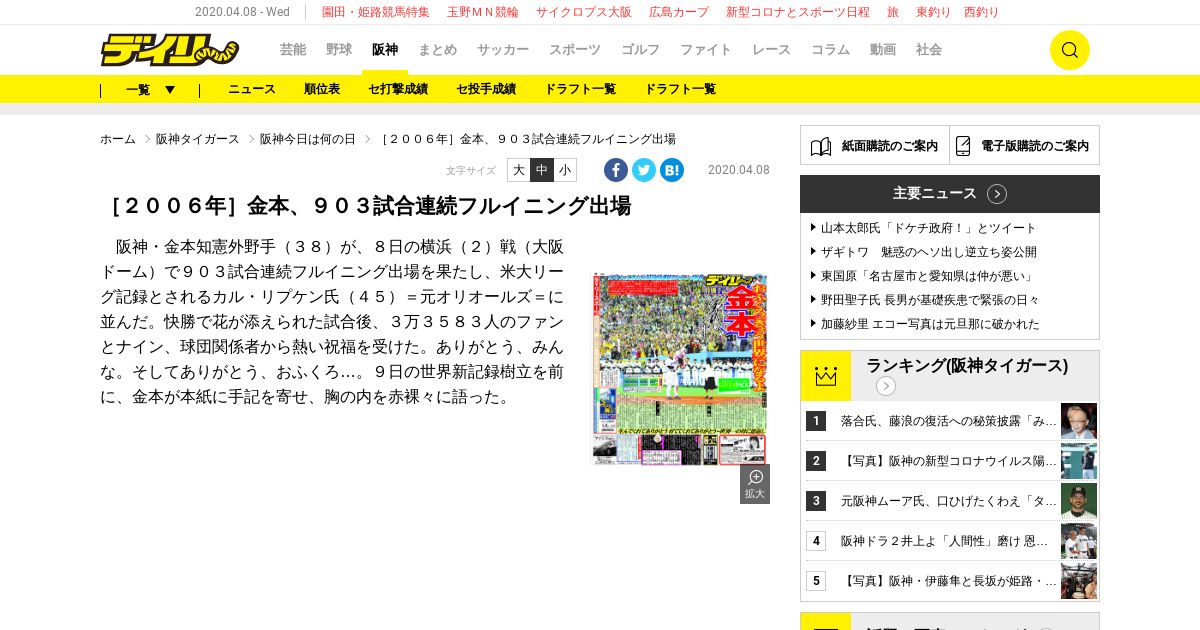Screen dimensions: 1200x630
Task: Open rank 4 阪神ドラ２井上 article
Action: tap(945, 541)
